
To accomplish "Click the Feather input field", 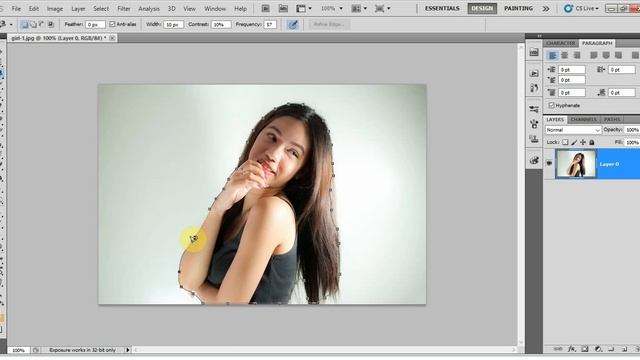I will click(95, 25).
